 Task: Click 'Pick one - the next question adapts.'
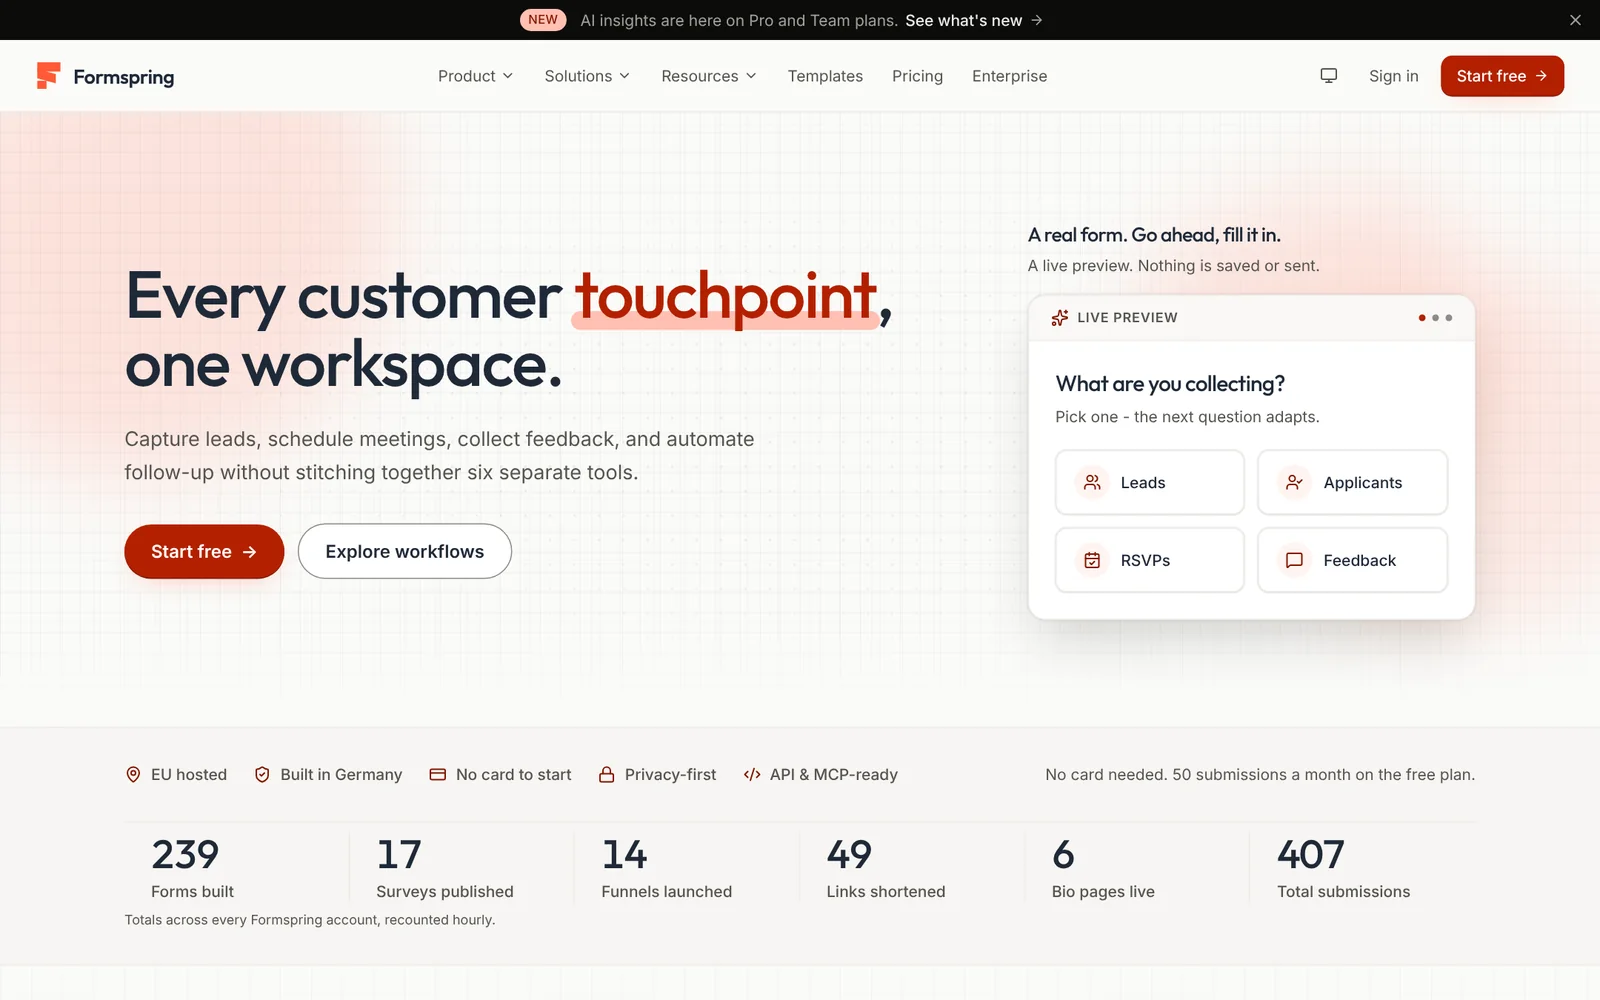point(1187,417)
